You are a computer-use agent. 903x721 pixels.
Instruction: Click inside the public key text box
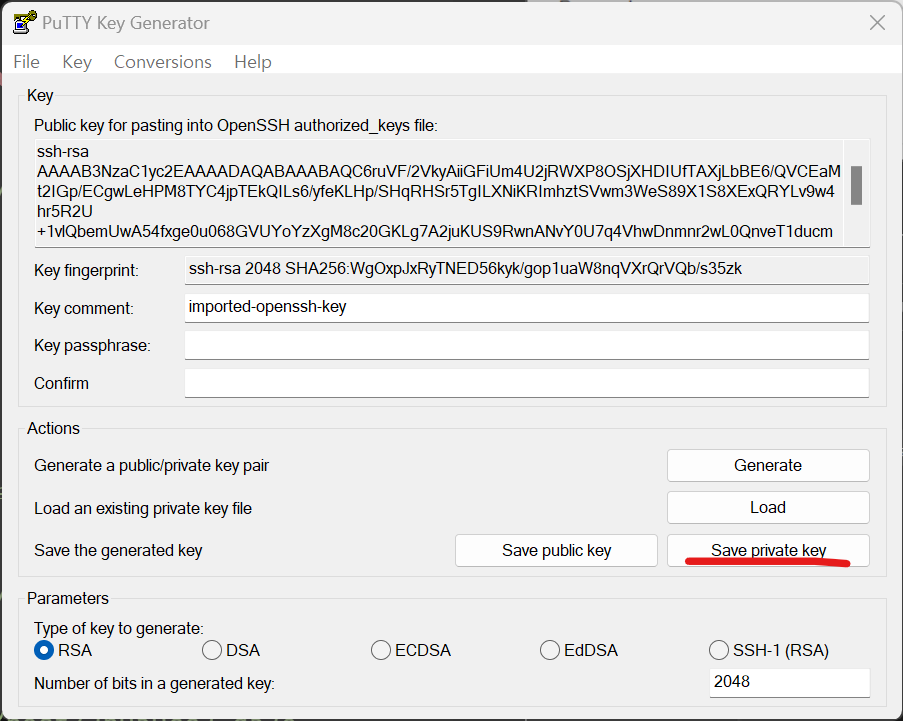(x=439, y=193)
